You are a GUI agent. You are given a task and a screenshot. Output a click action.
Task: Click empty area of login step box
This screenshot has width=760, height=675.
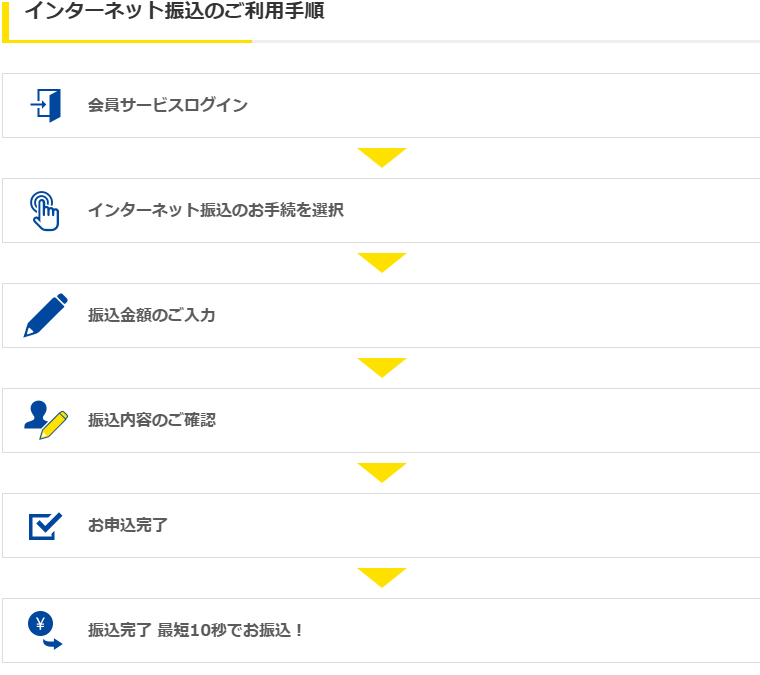point(504,106)
